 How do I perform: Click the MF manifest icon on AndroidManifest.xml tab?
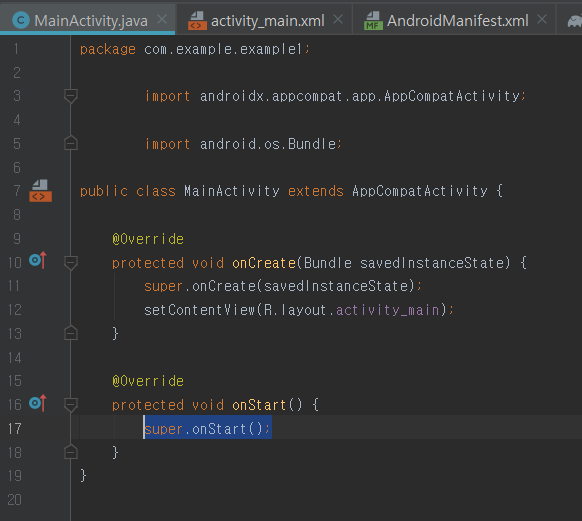373,20
